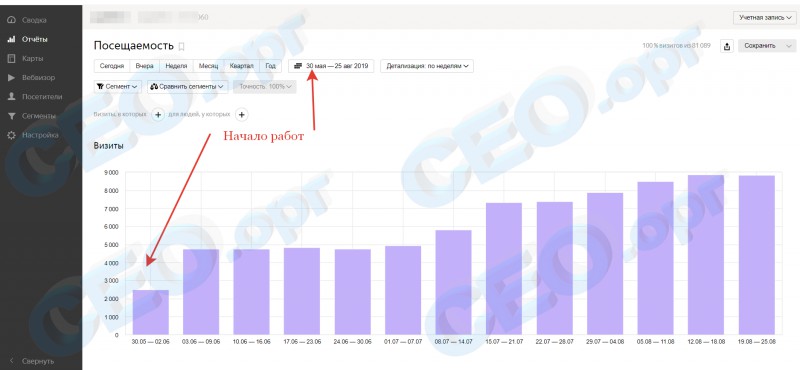The image size is (800, 370).
Task: Click the bar for week 29.07 — 04.08
Action: pos(605,264)
